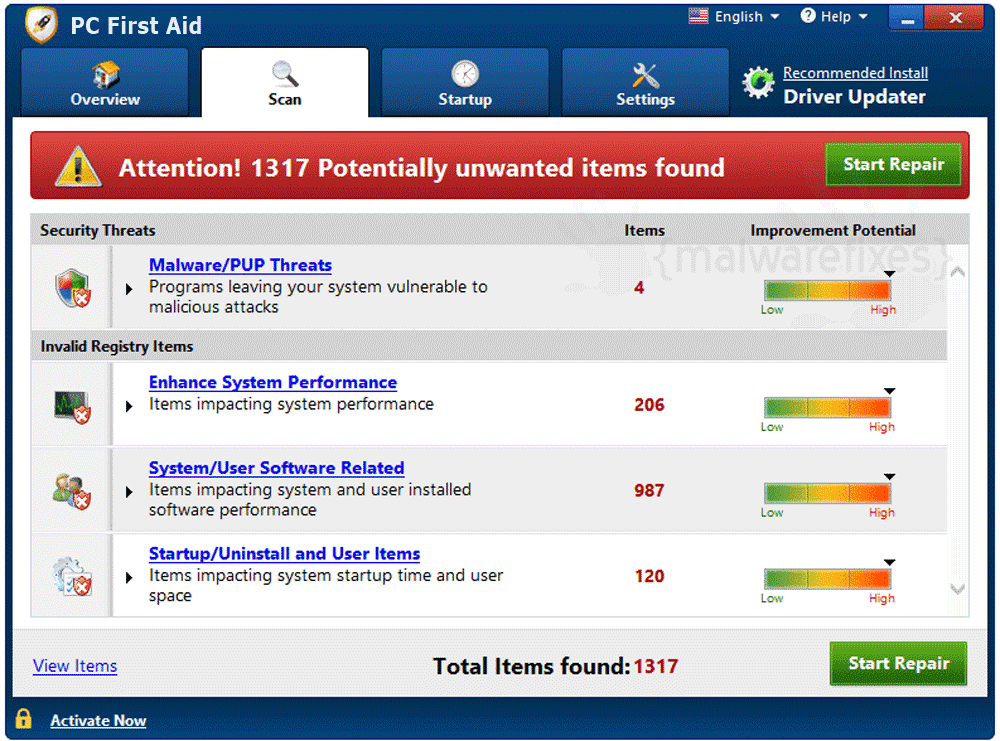Click the Help question mark icon
The image size is (1000, 741).
pos(807,16)
